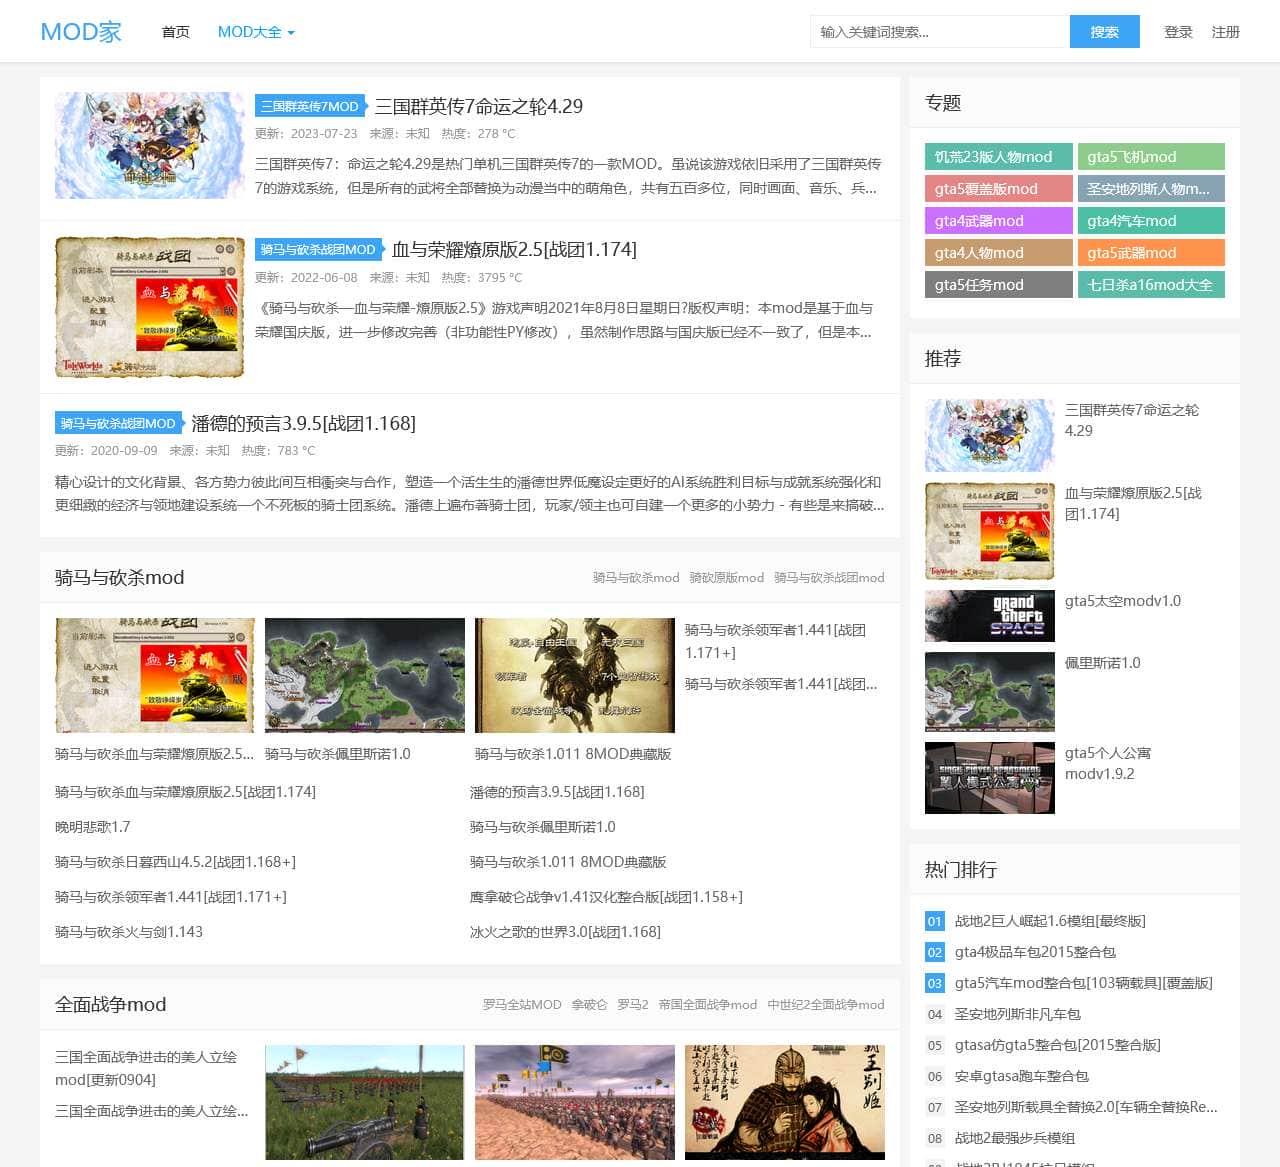Open ranked 08 战地2最强步兵模组
Image resolution: width=1280 pixels, height=1167 pixels.
1015,1138
